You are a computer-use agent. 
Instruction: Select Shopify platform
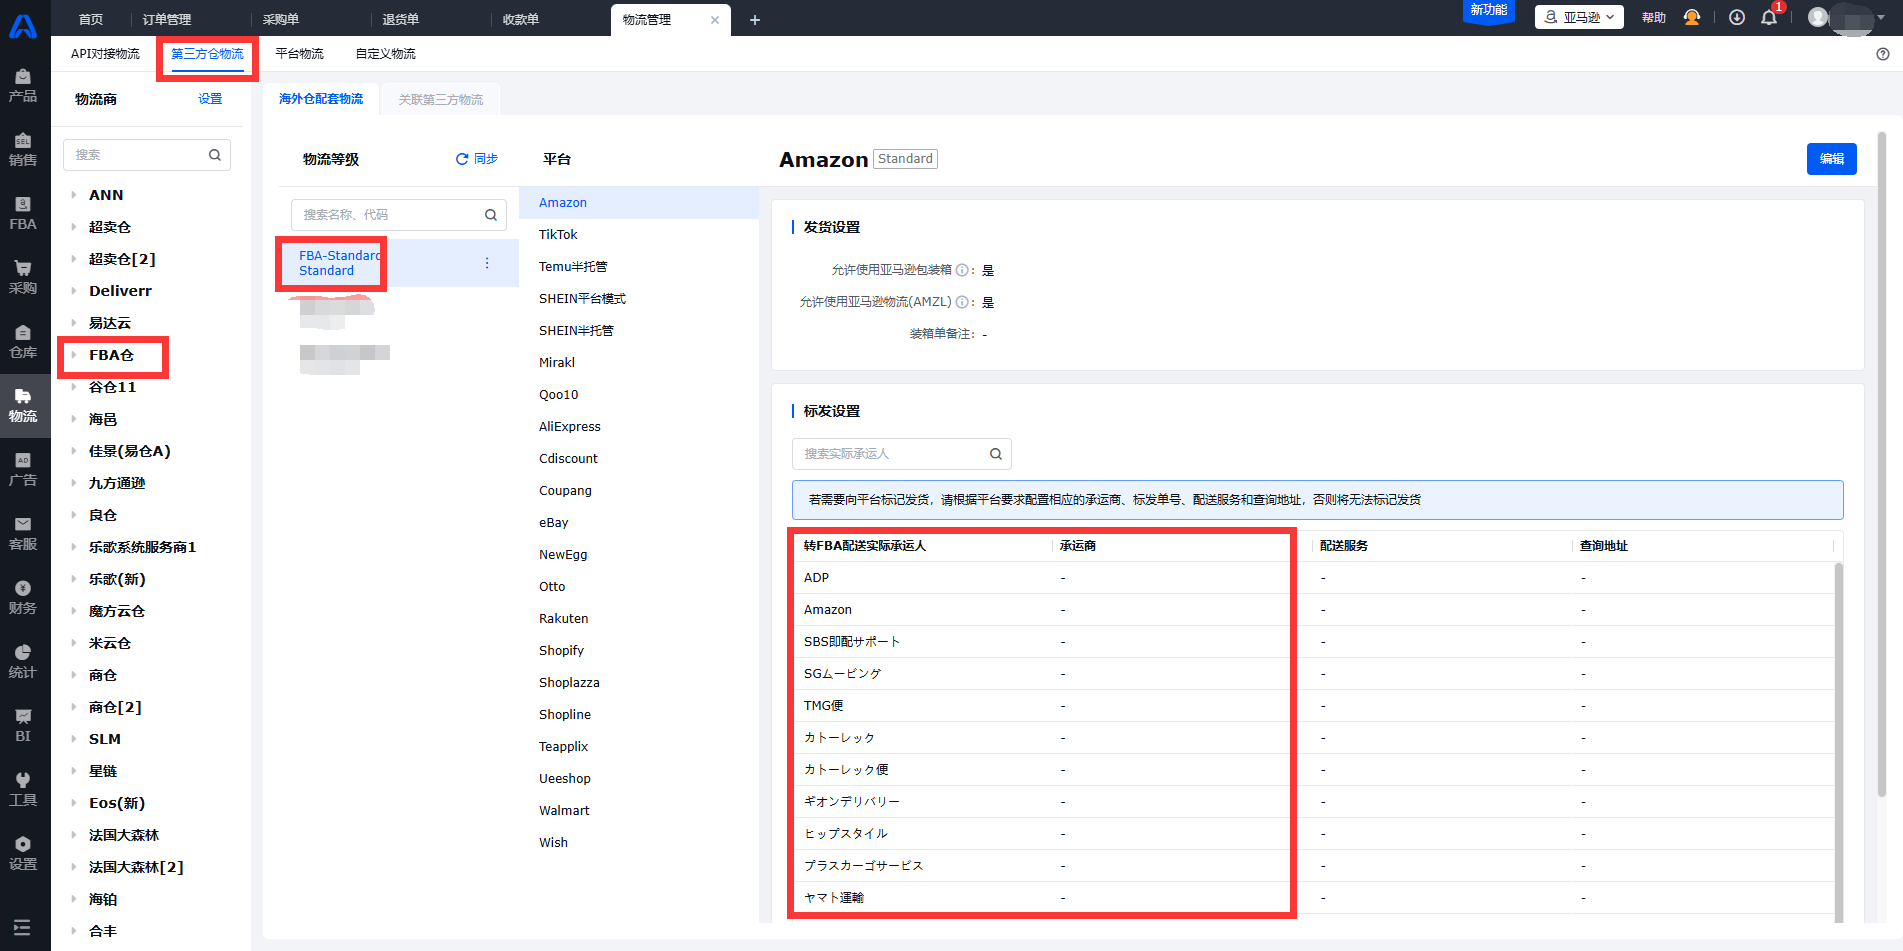tap(638, 651)
